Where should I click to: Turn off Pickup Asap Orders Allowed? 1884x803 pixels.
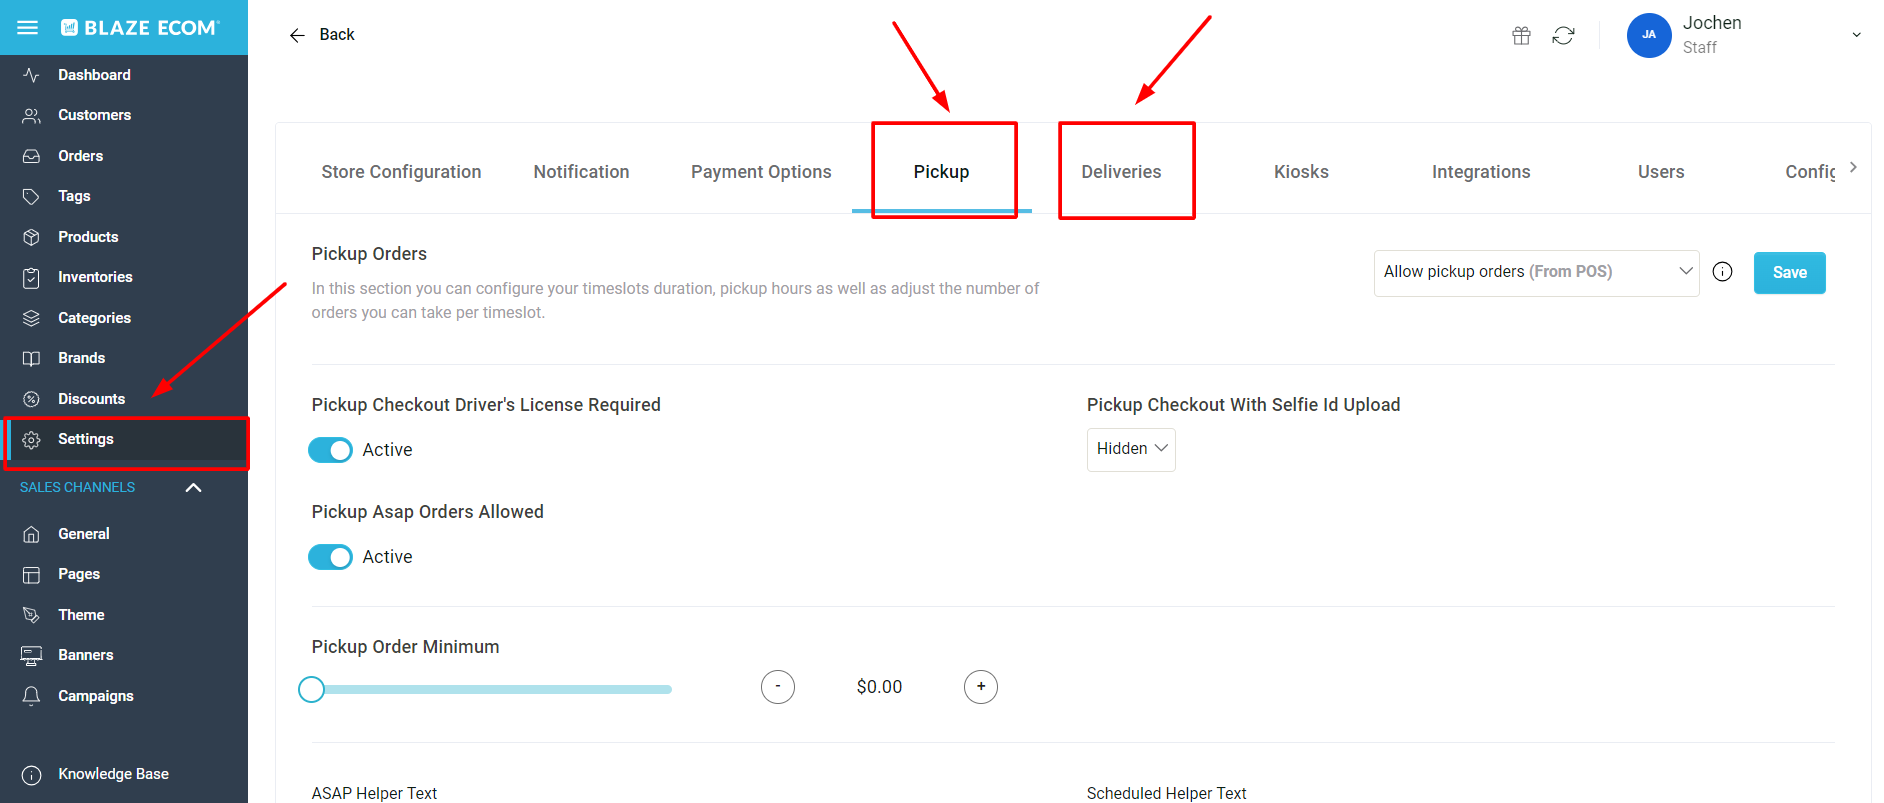click(x=330, y=557)
